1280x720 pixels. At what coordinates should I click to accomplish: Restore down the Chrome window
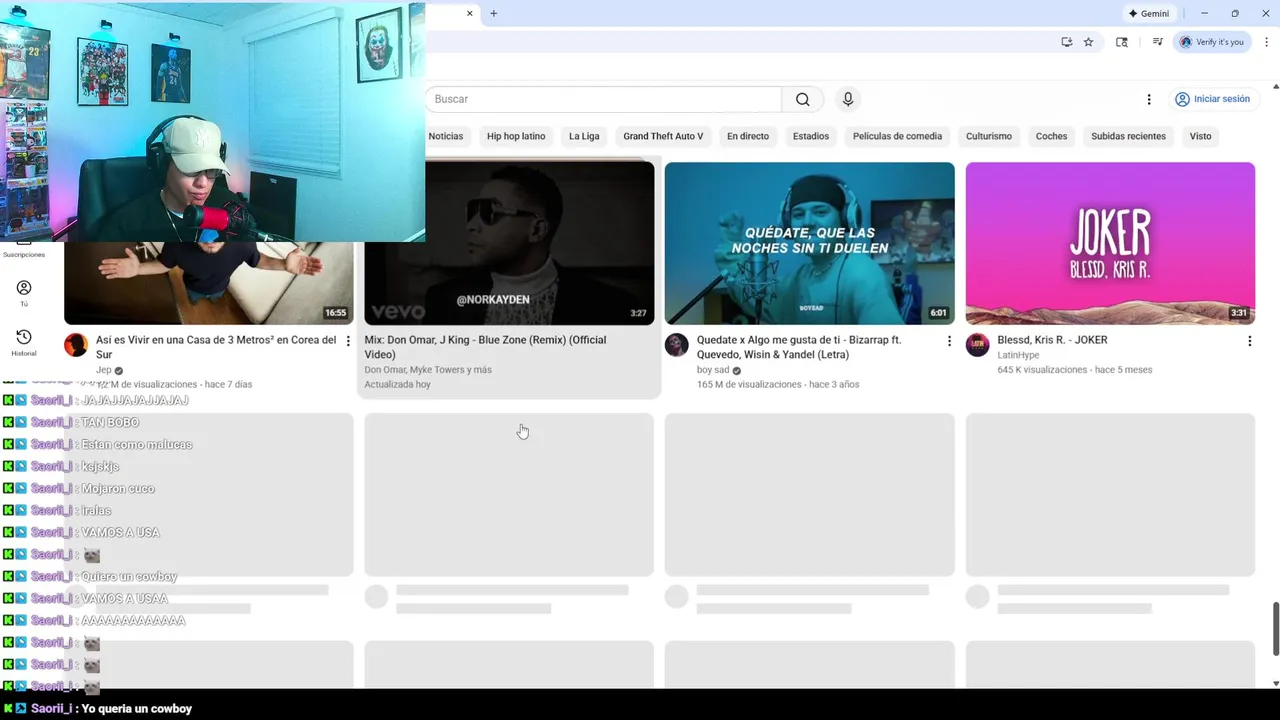coord(1235,13)
